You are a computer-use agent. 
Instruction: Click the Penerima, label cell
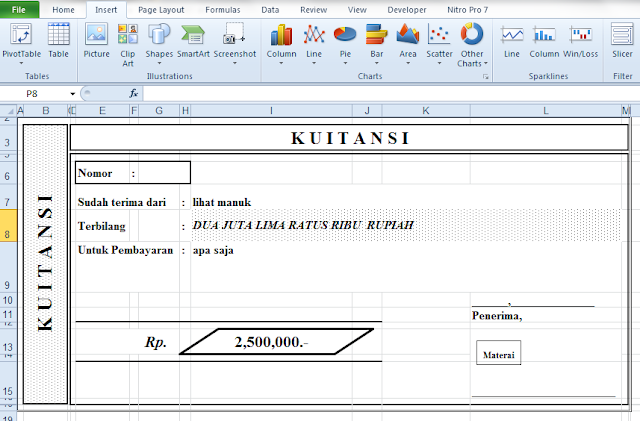coord(497,316)
